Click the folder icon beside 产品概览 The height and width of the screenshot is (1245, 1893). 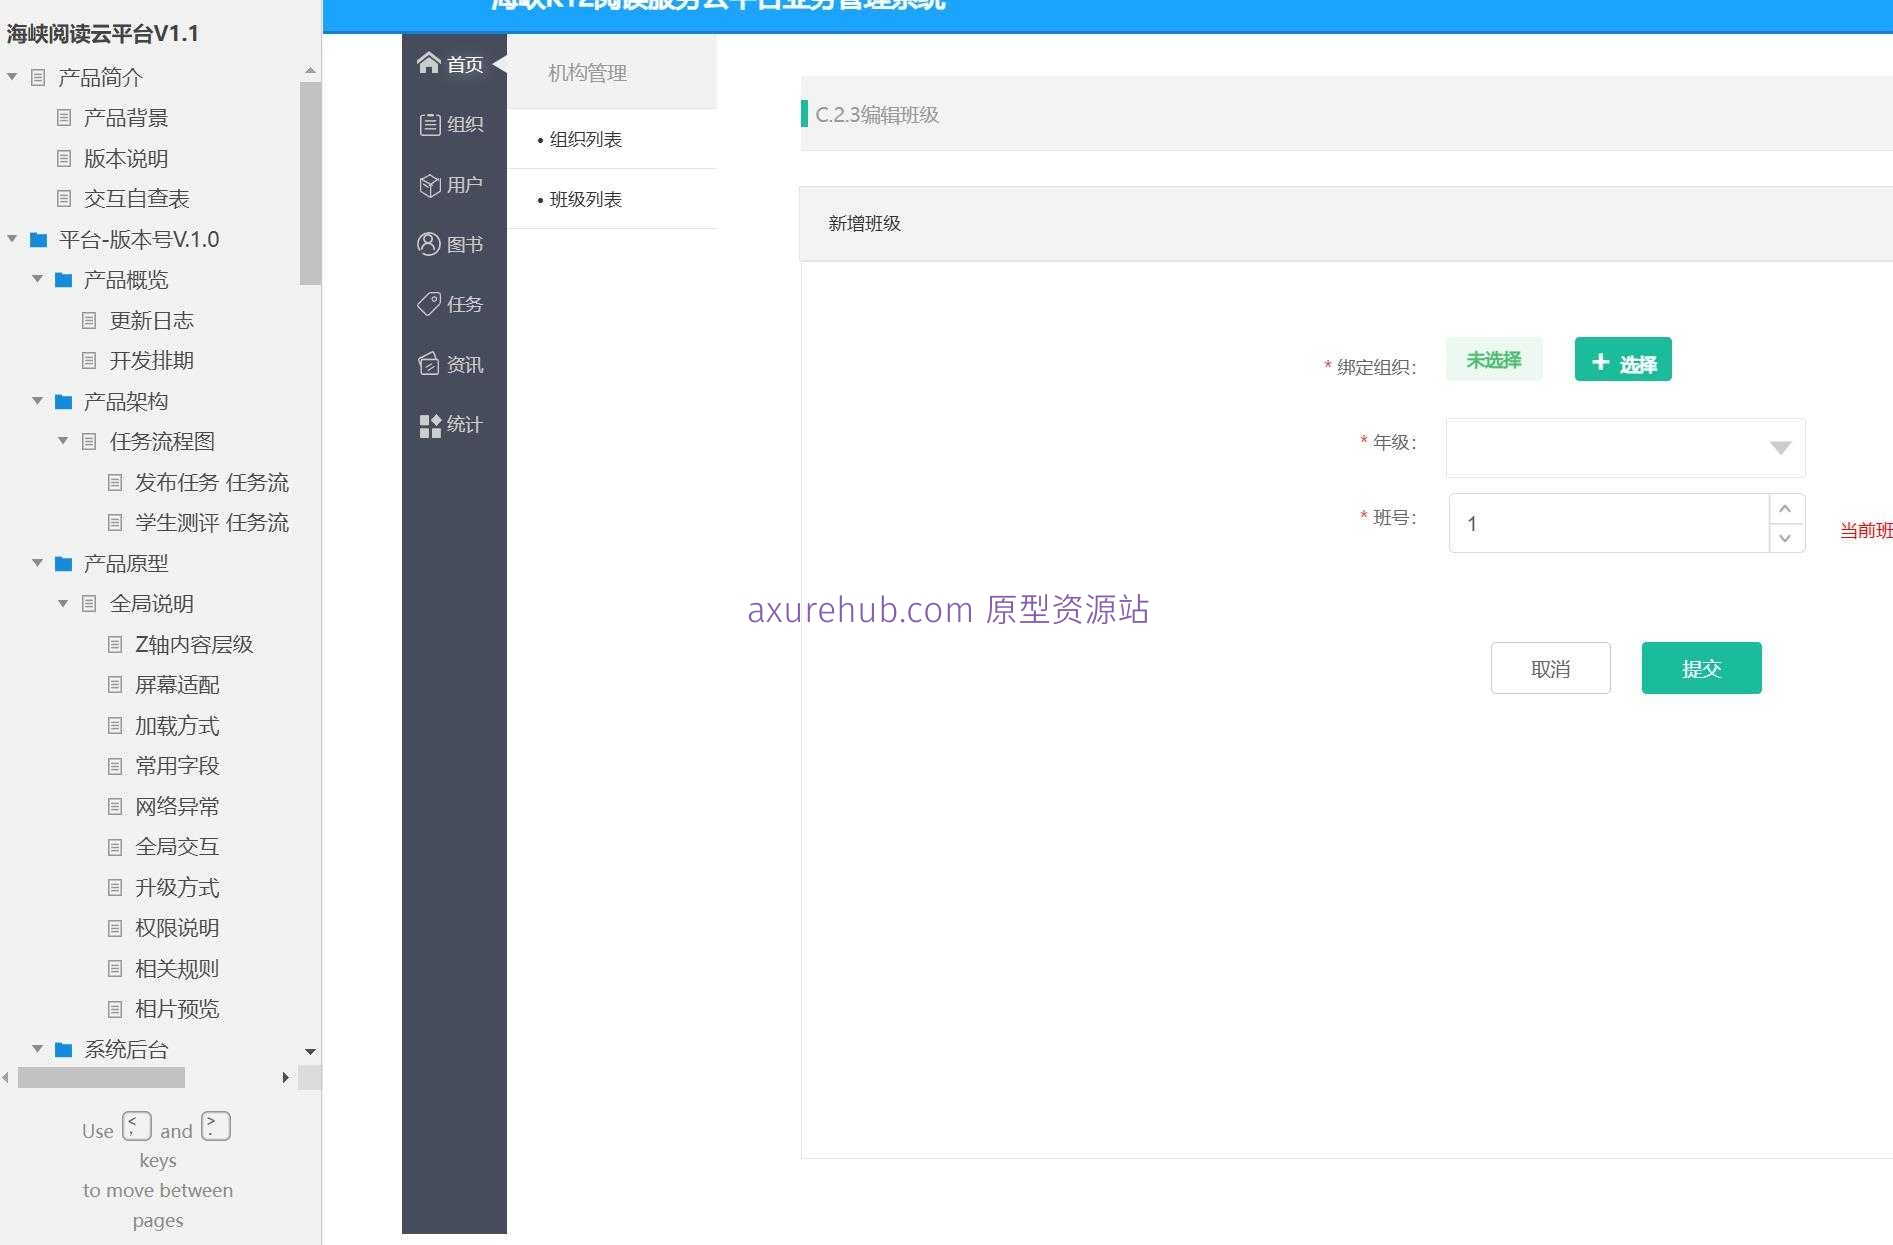point(62,279)
